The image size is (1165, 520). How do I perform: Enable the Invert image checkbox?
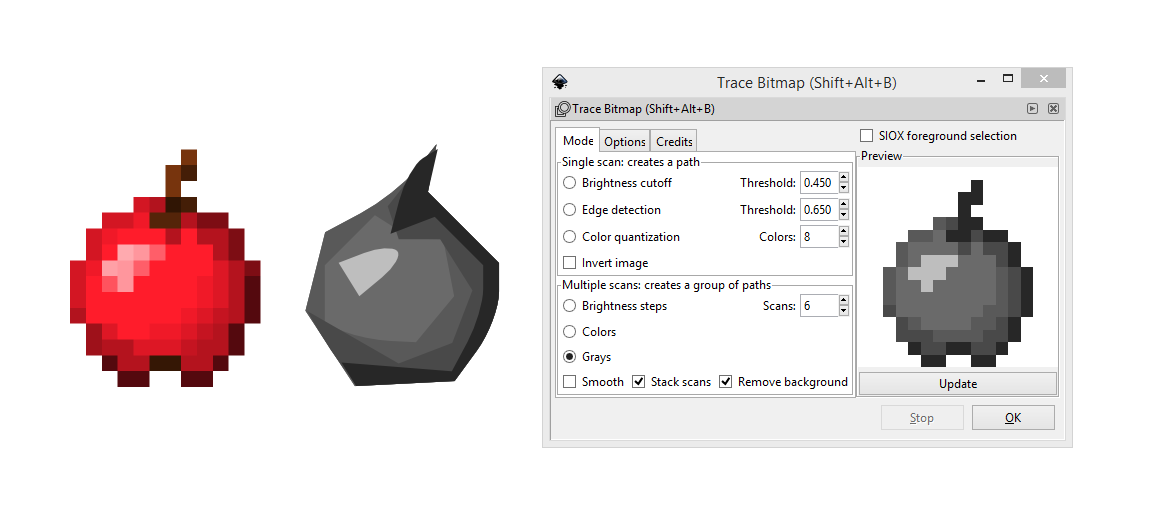(x=569, y=263)
